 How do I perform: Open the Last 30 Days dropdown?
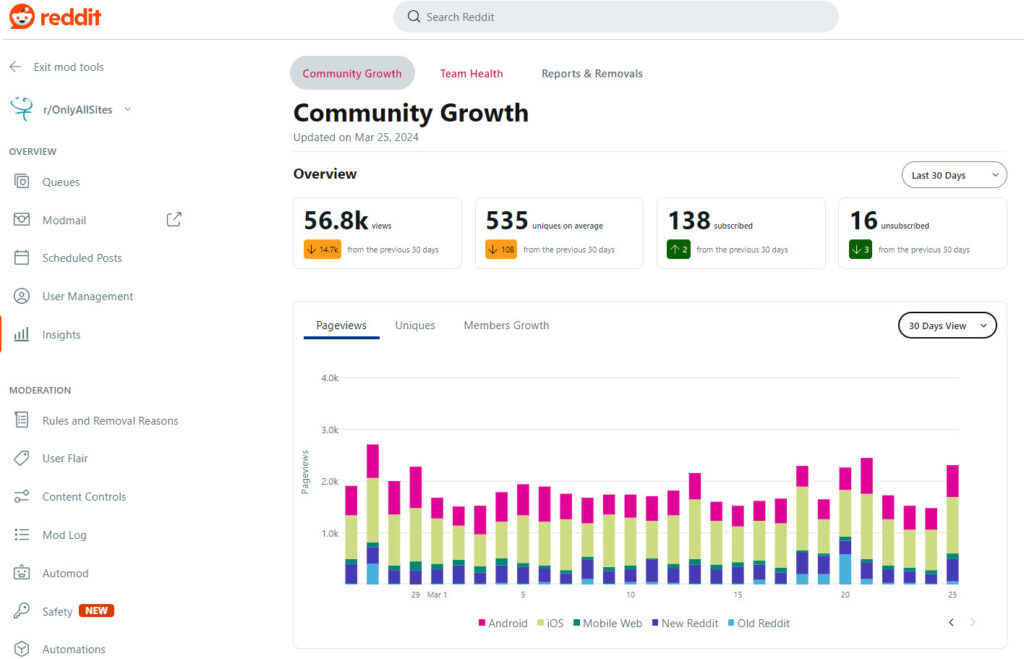pyautogui.click(x=953, y=175)
